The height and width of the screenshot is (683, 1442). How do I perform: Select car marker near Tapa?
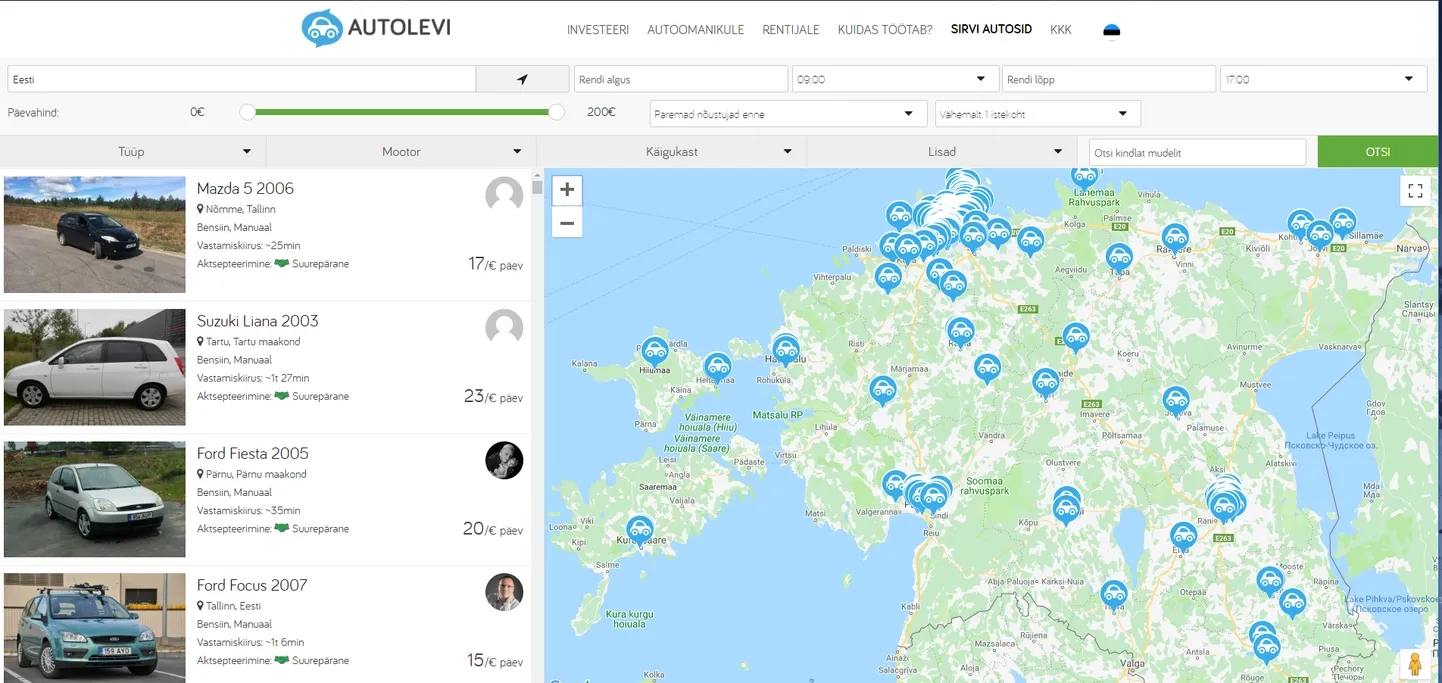pyautogui.click(x=1119, y=259)
